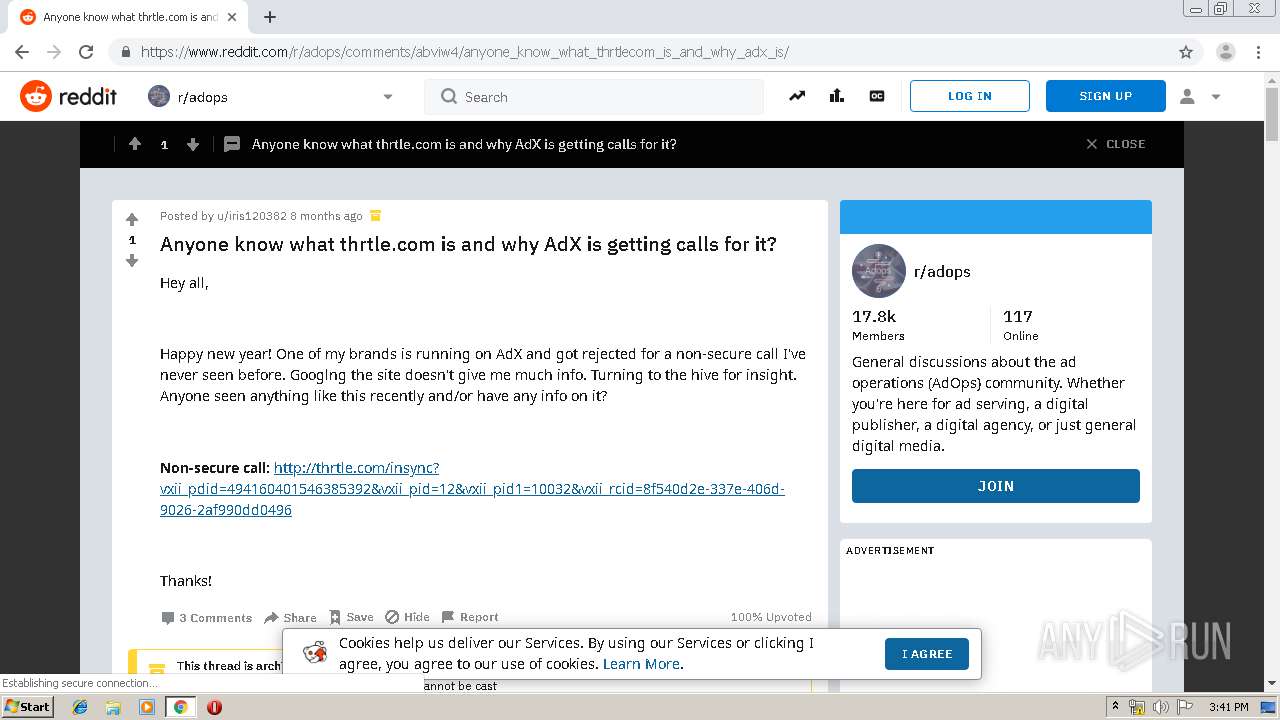Open the thrtle.com insync link

click(x=472, y=489)
